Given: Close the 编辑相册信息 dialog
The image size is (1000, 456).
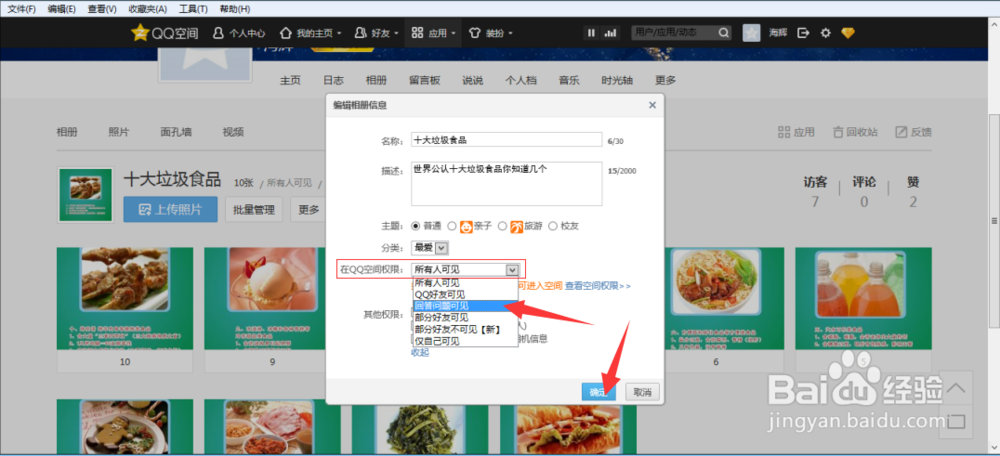Looking at the screenshot, I should tap(652, 105).
